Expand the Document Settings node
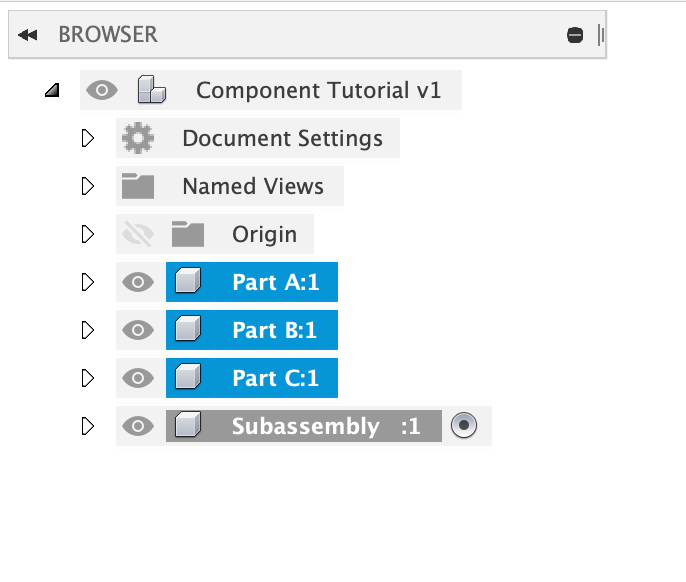This screenshot has height=582, width=686. click(87, 138)
